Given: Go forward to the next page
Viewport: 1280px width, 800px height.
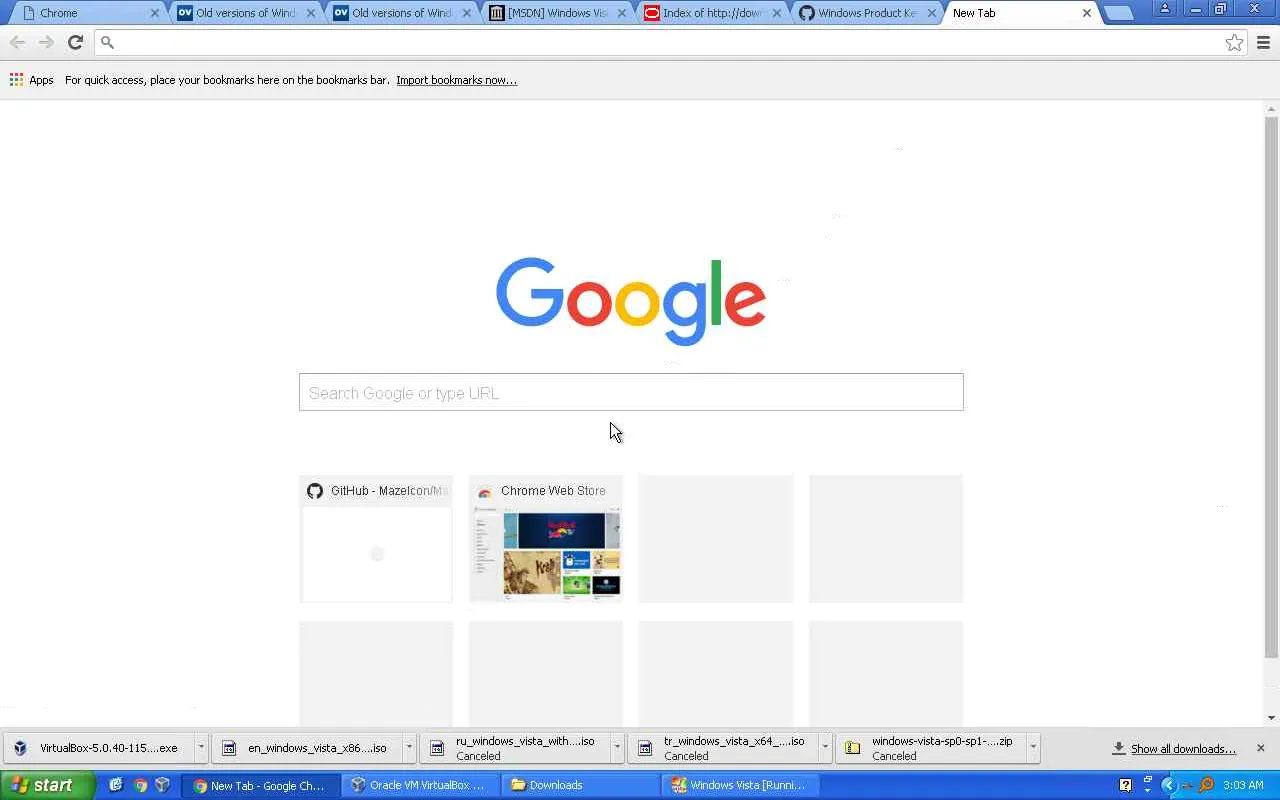Looking at the screenshot, I should (46, 42).
